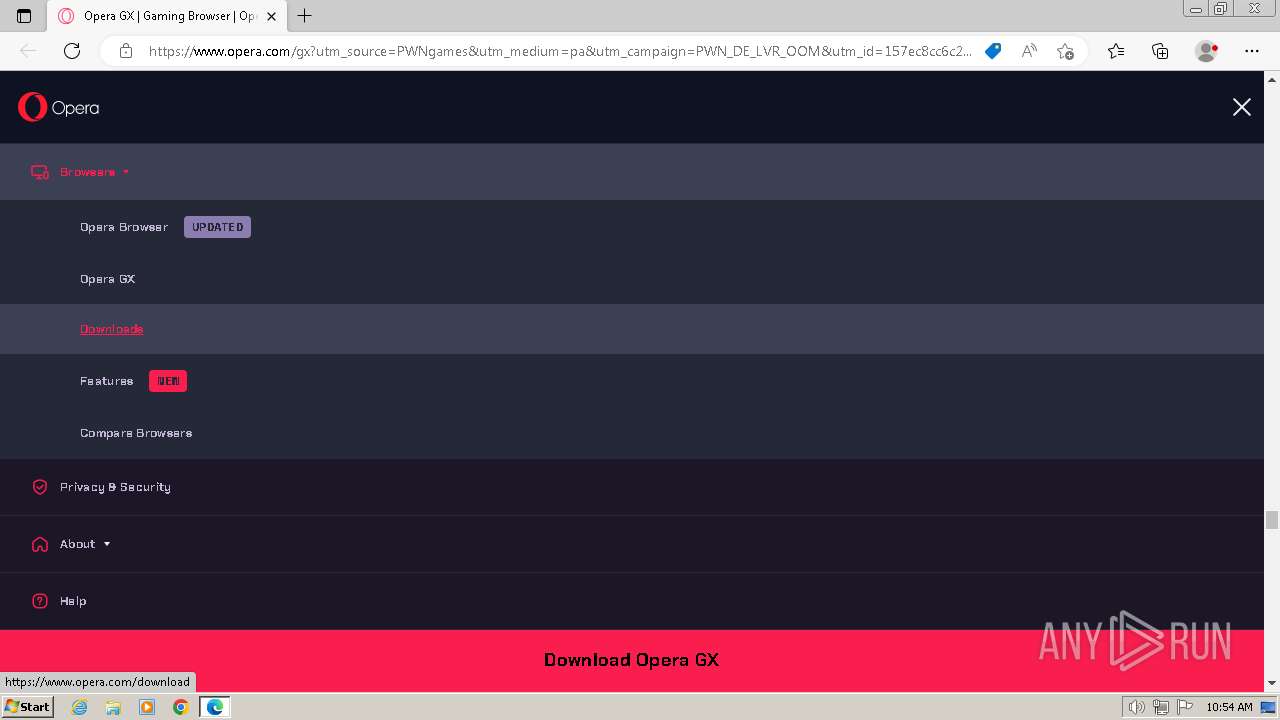The width and height of the screenshot is (1280, 720).
Task: Click the Opera logo in the header
Action: tap(59, 107)
